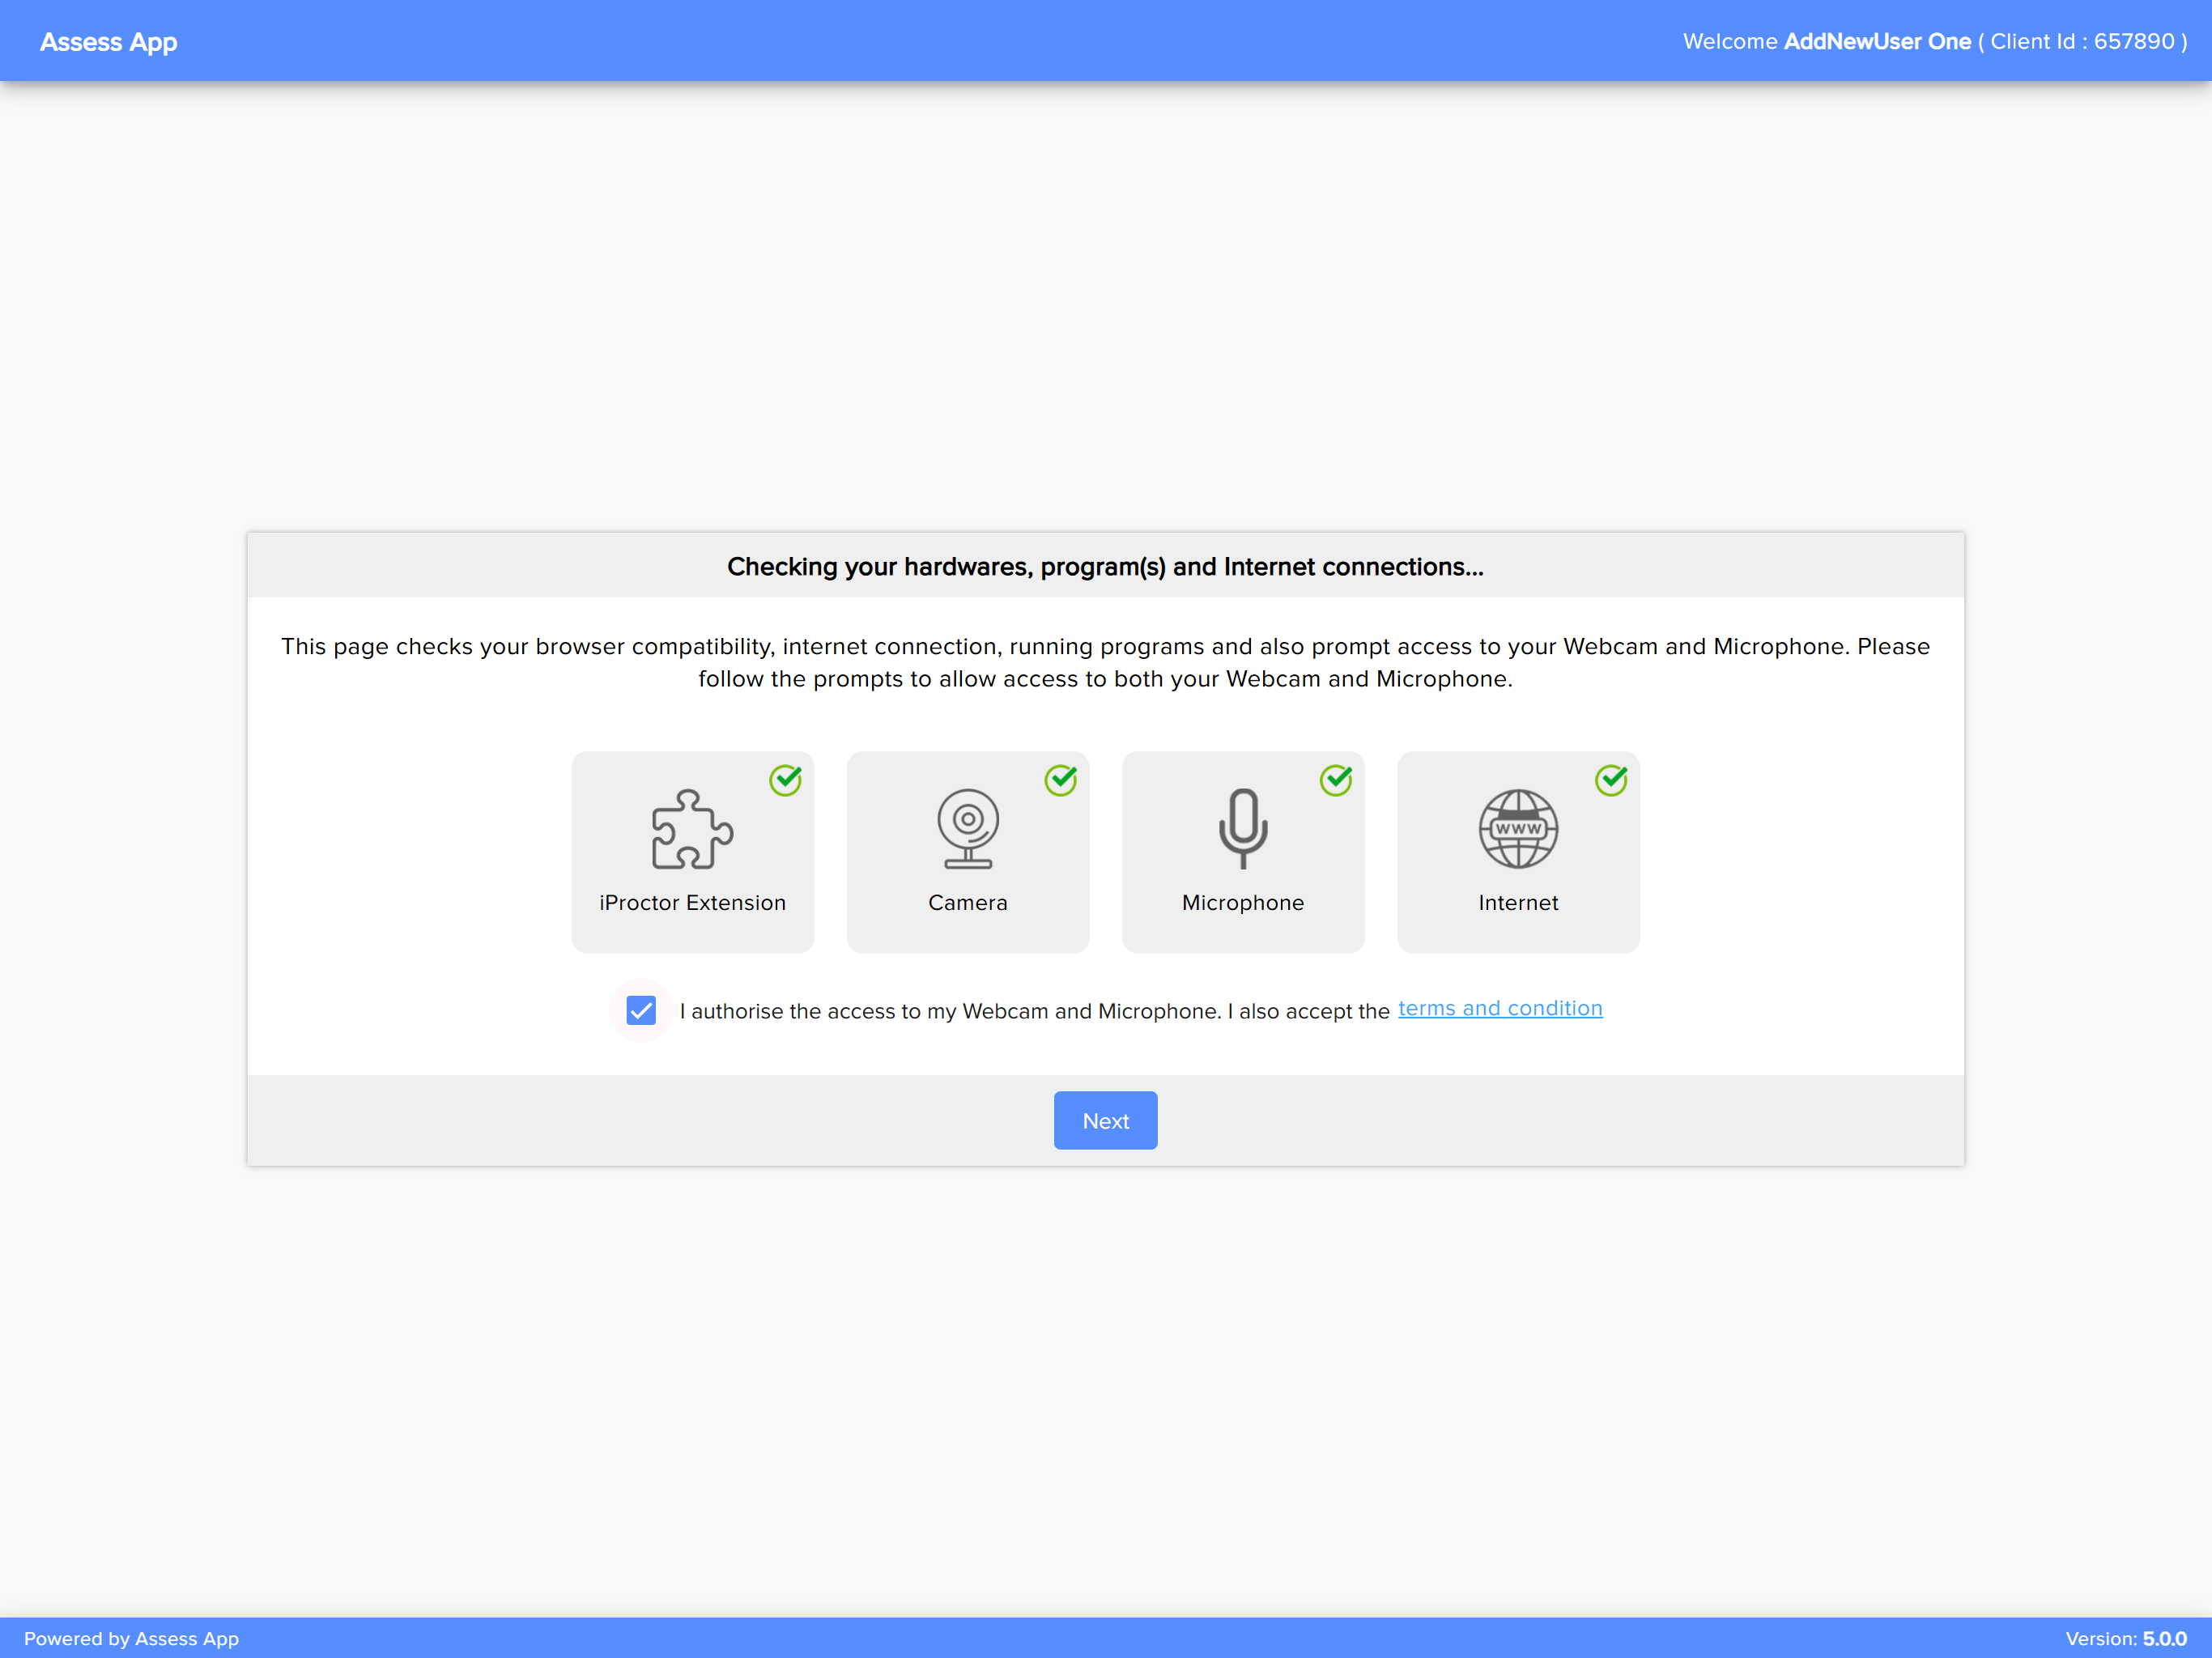Click the "I authorise the access" statement text
2212x1658 pixels.
(1034, 1011)
